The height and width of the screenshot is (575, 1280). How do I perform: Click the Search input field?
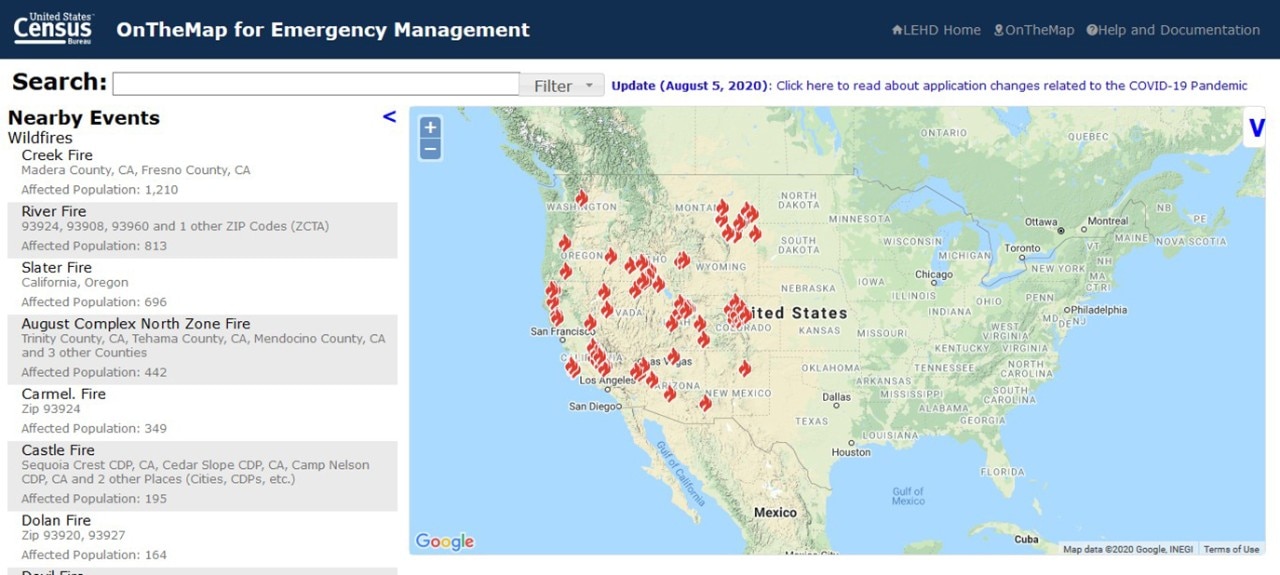tap(316, 84)
